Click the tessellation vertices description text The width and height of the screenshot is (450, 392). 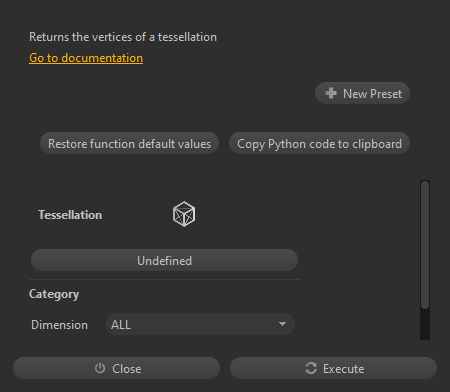pos(123,37)
